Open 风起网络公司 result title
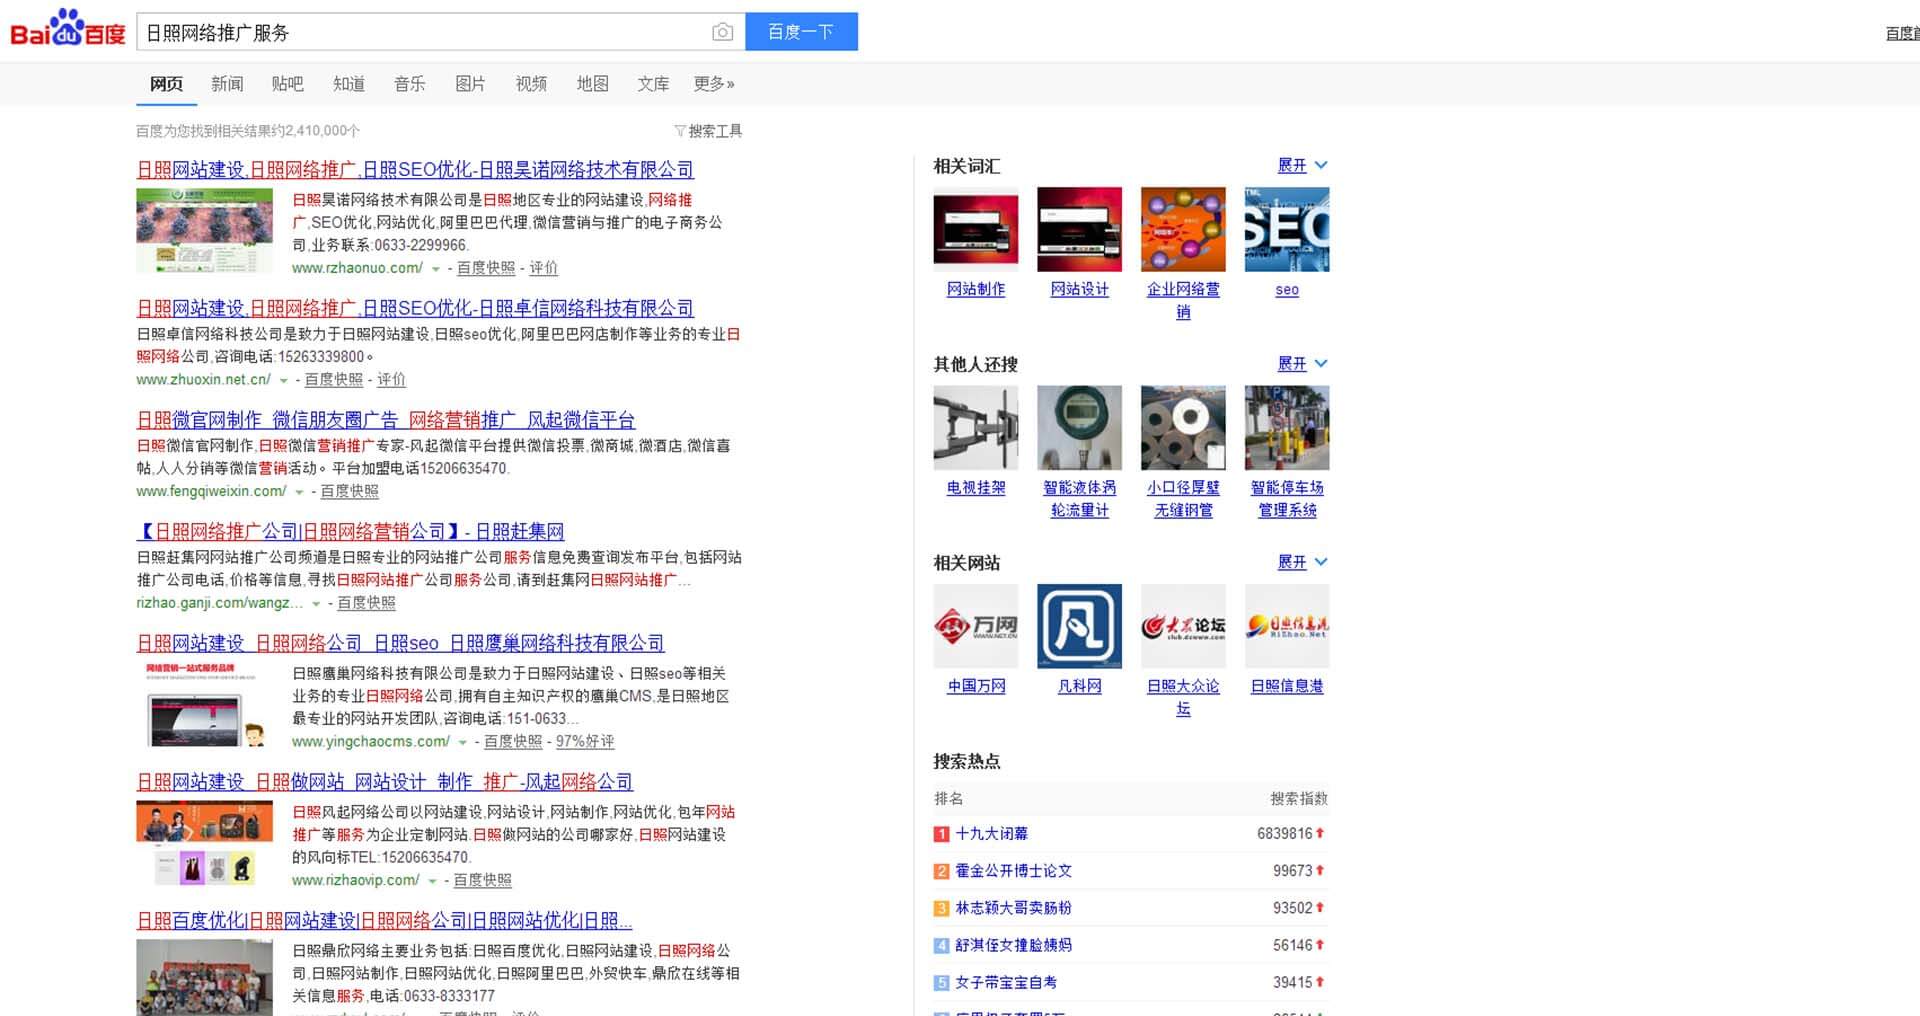This screenshot has height=1016, width=1920. [x=385, y=782]
